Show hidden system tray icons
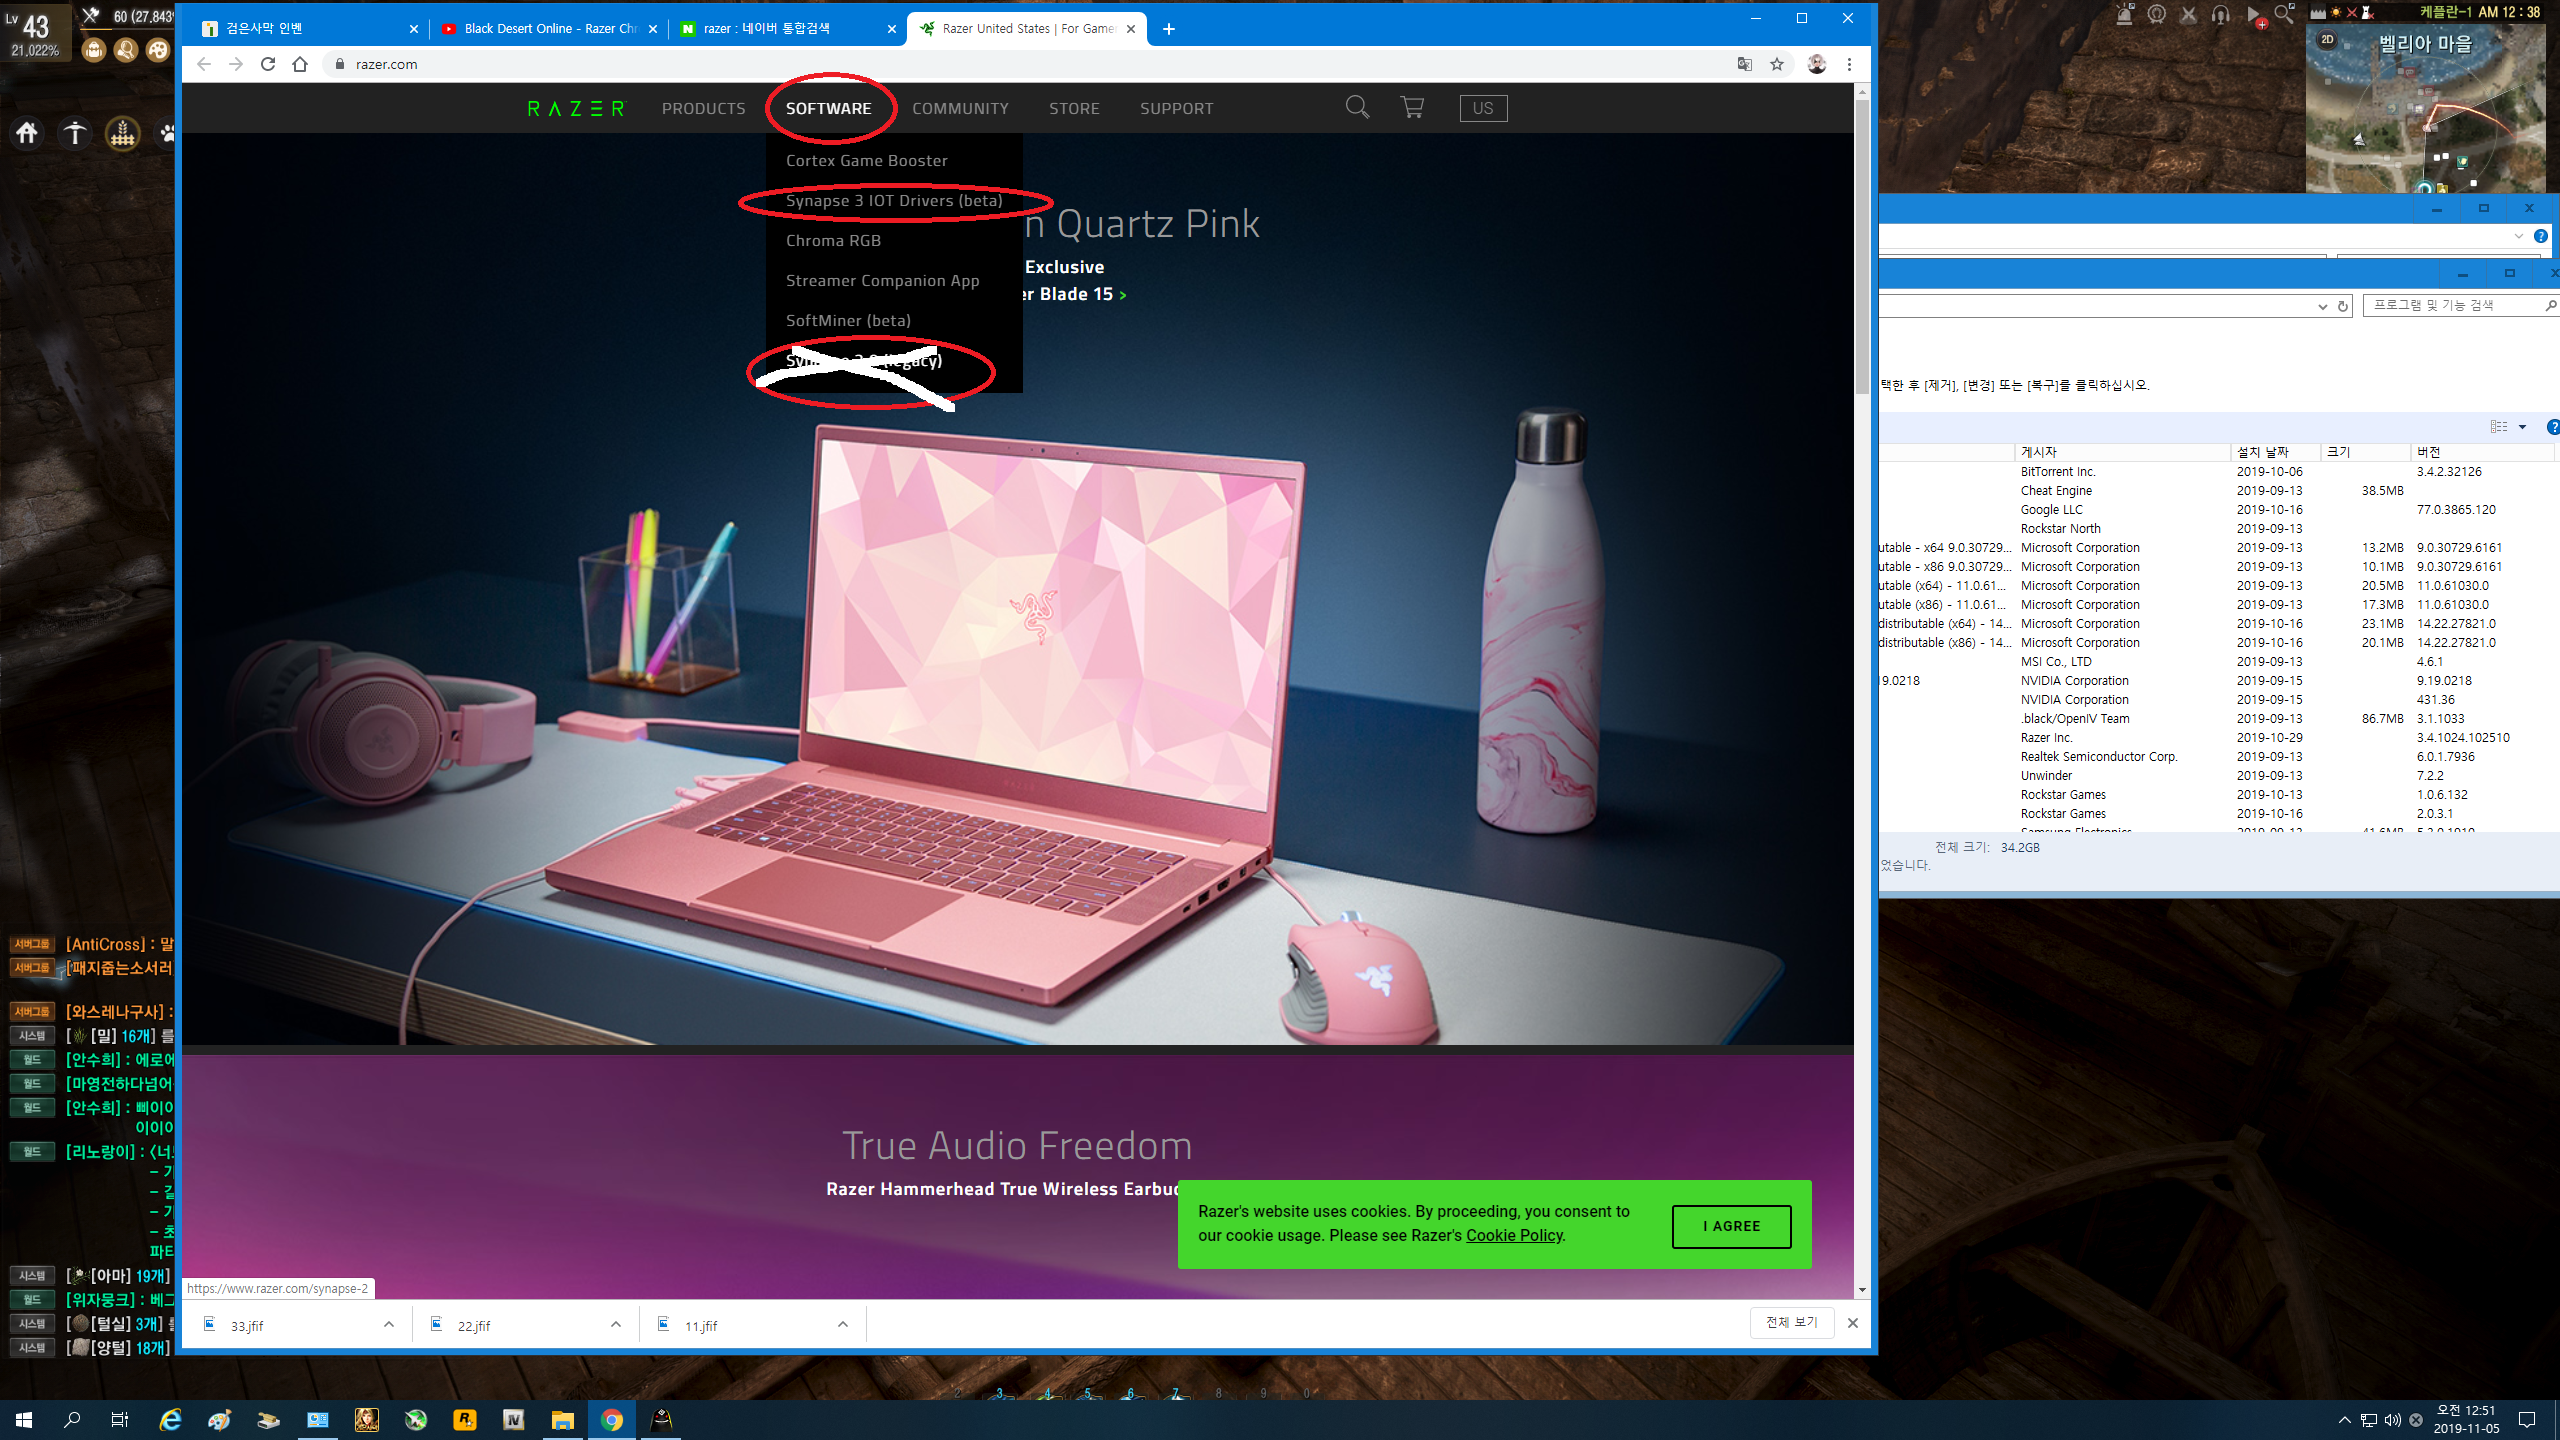2560x1440 pixels. tap(2344, 1420)
